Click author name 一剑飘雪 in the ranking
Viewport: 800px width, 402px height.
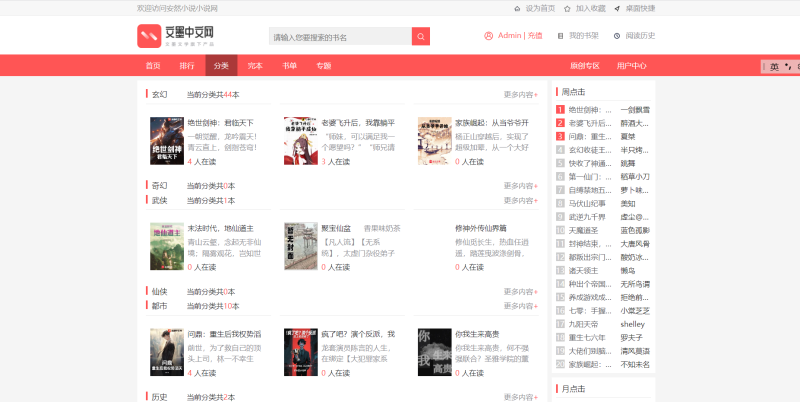[635, 110]
